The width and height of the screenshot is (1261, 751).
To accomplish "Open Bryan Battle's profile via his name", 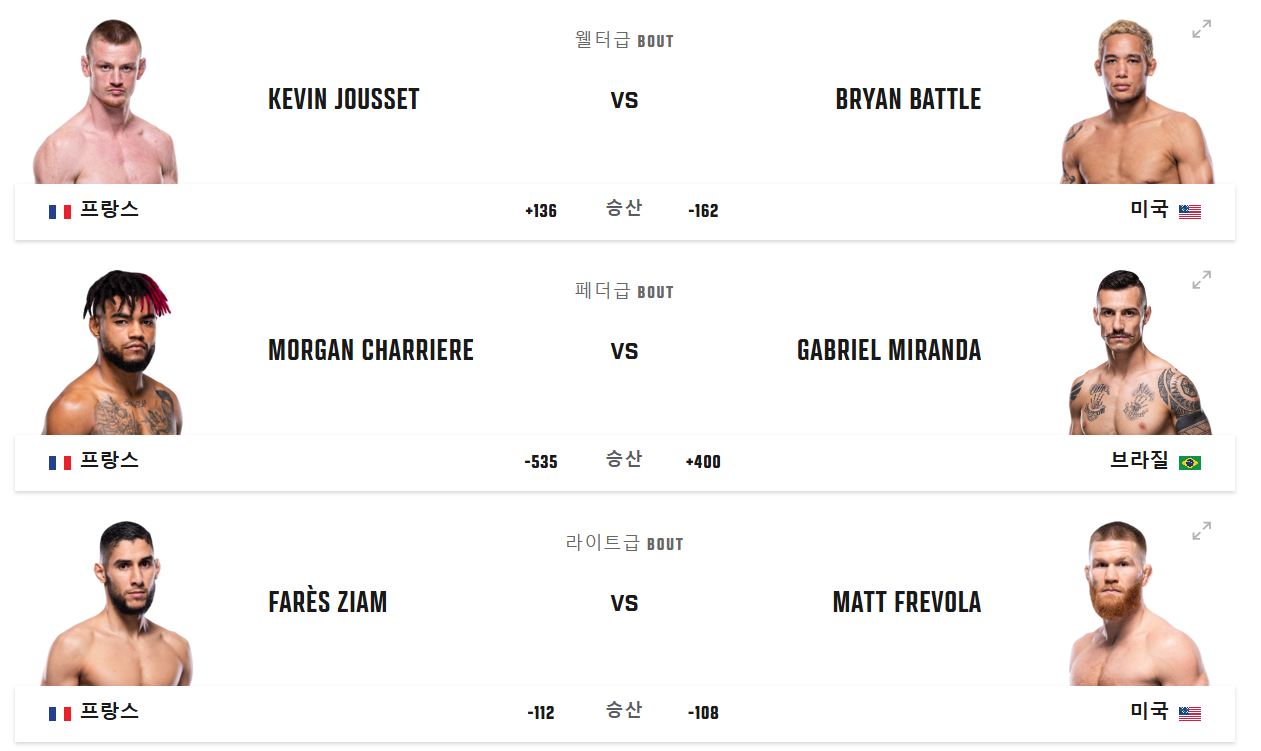I will click(x=906, y=100).
